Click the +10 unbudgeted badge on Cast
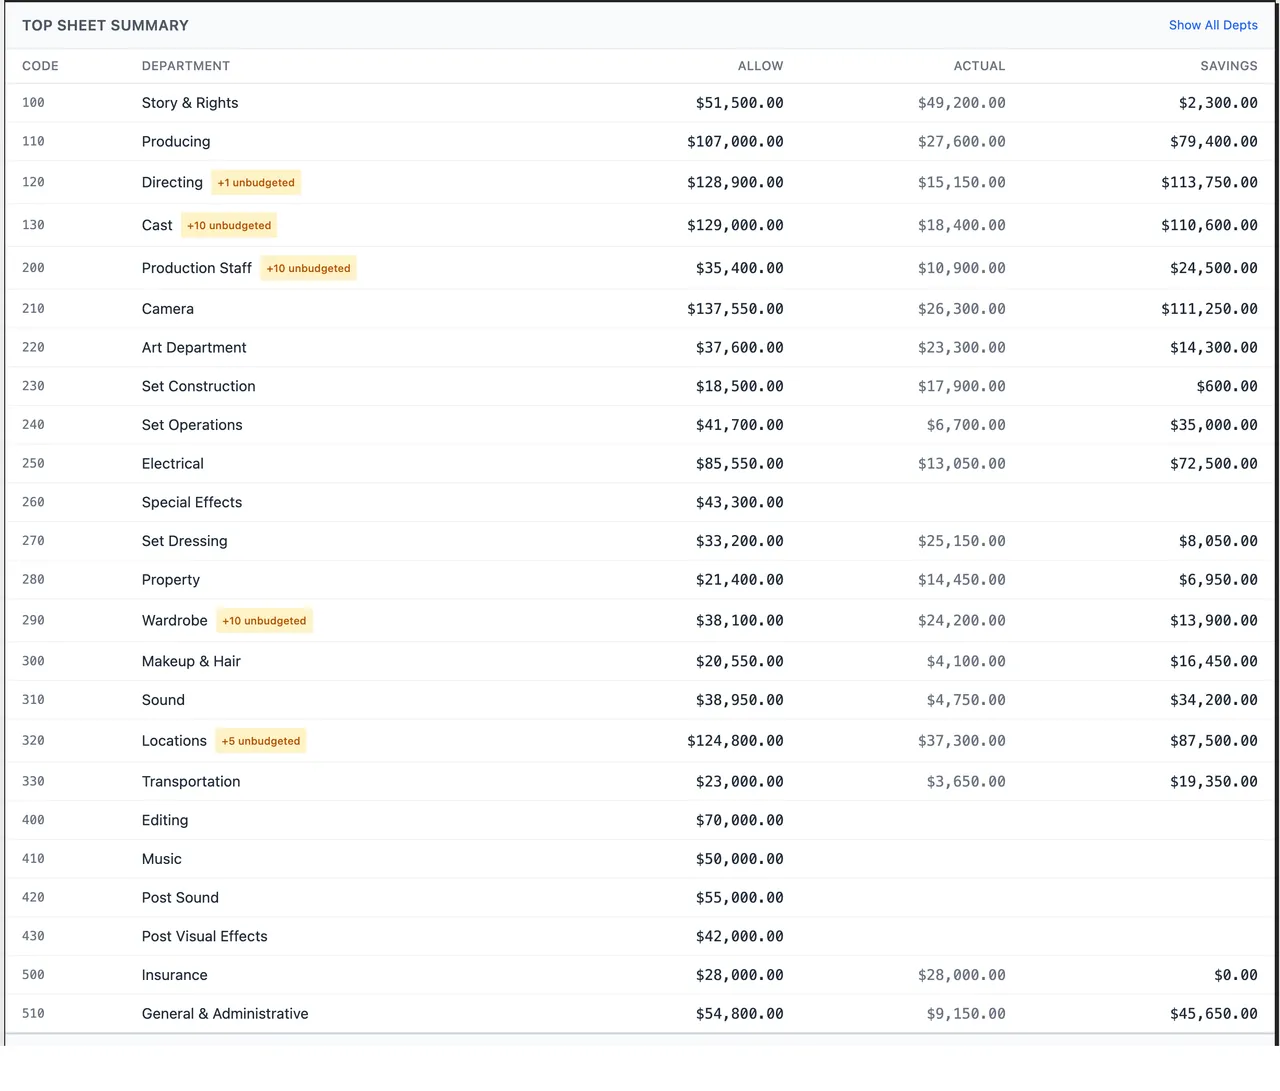Viewport: 1280px width, 1091px height. (x=229, y=226)
